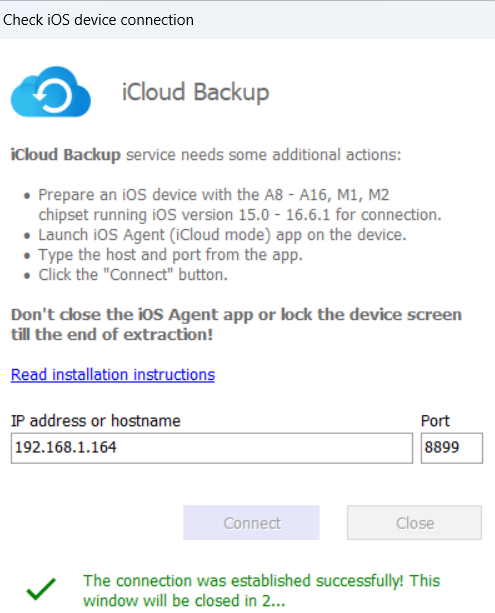Click the bullet mentioning the "Connect" button
Viewport: 495px width, 613px height.
click(x=133, y=275)
